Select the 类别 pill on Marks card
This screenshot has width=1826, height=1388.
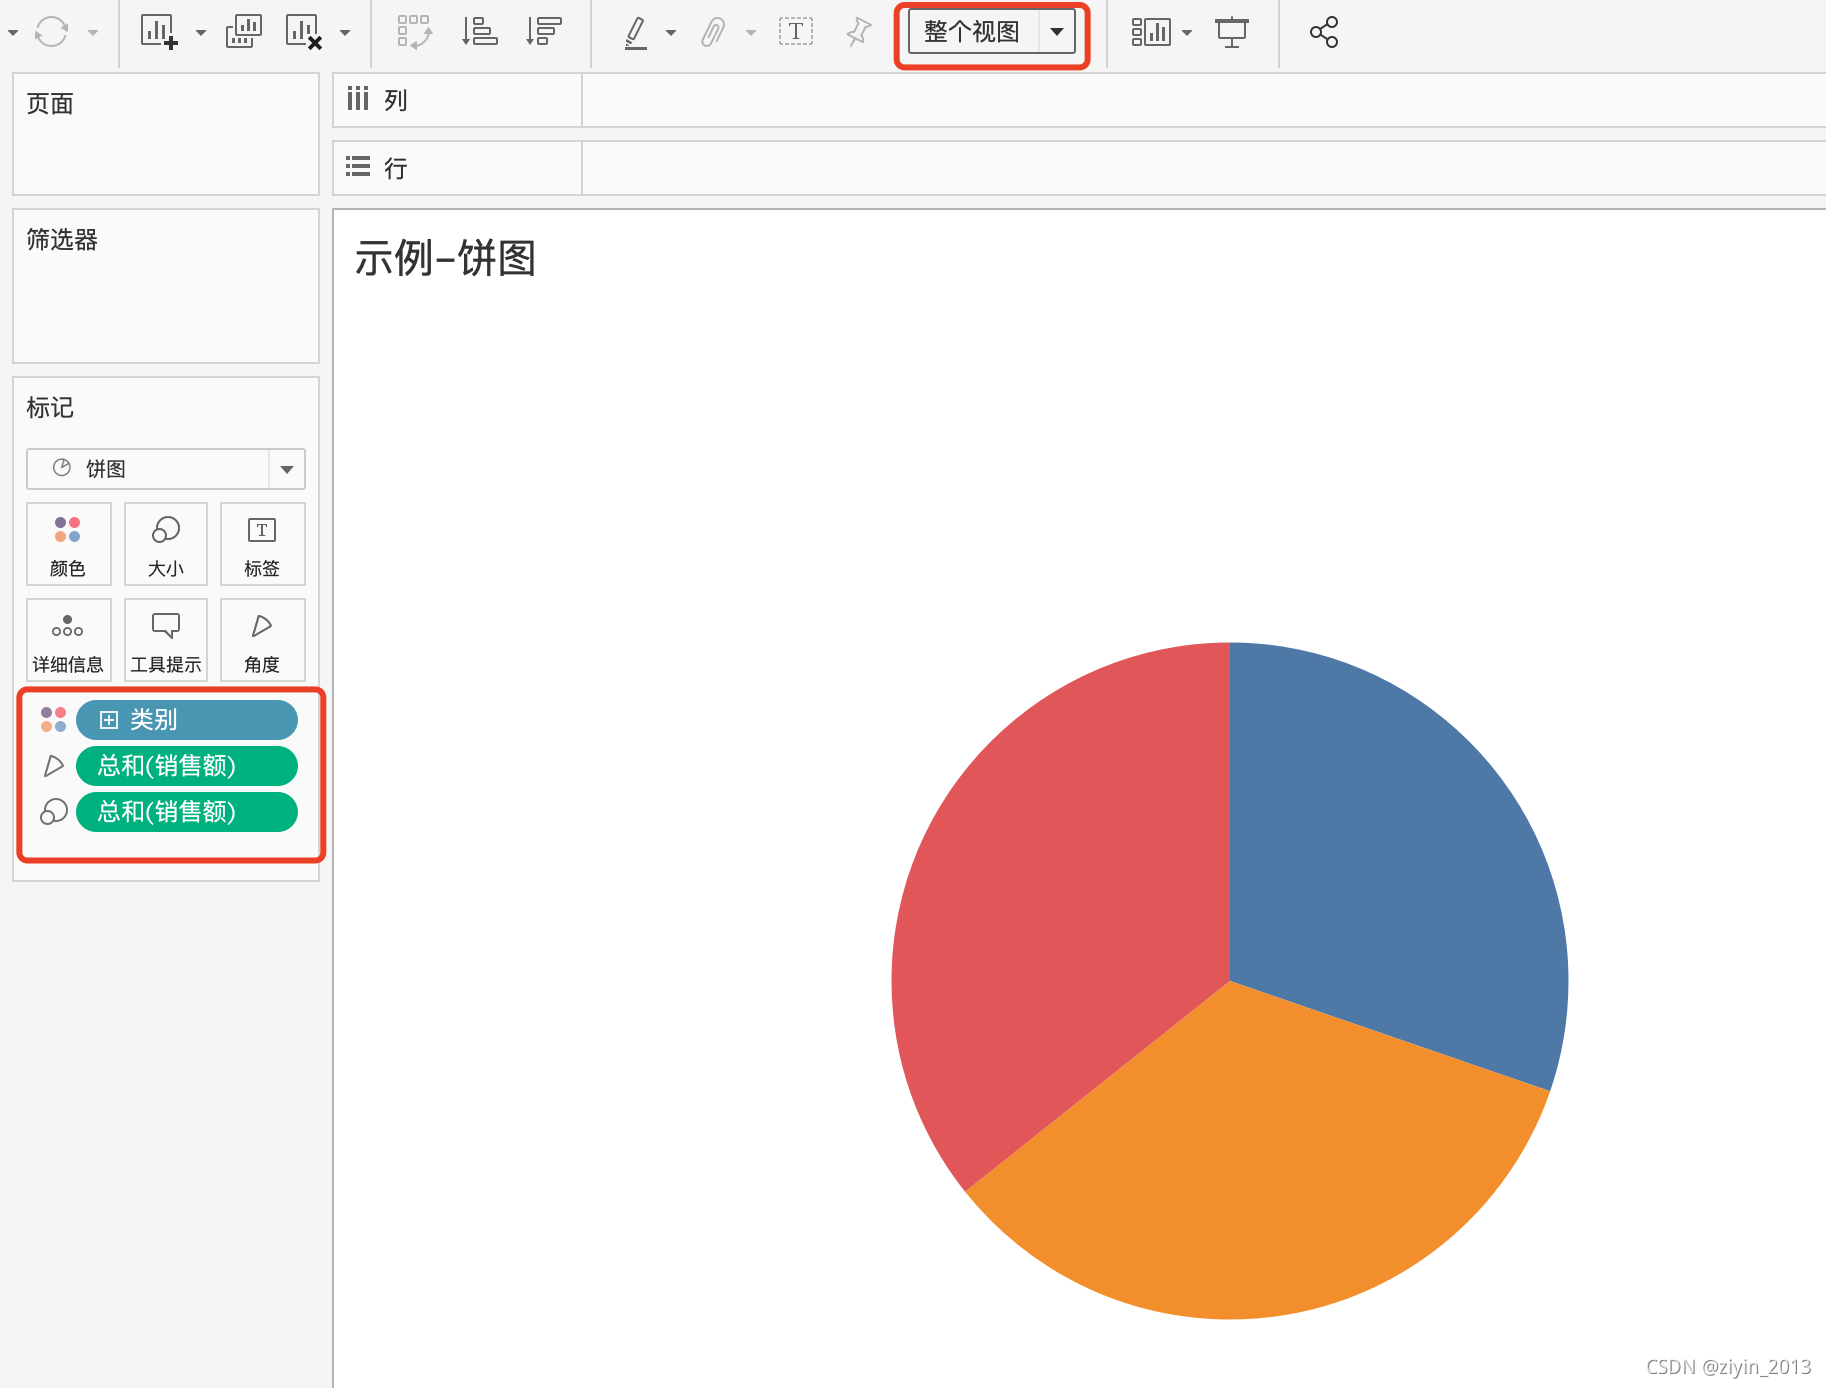coord(187,720)
